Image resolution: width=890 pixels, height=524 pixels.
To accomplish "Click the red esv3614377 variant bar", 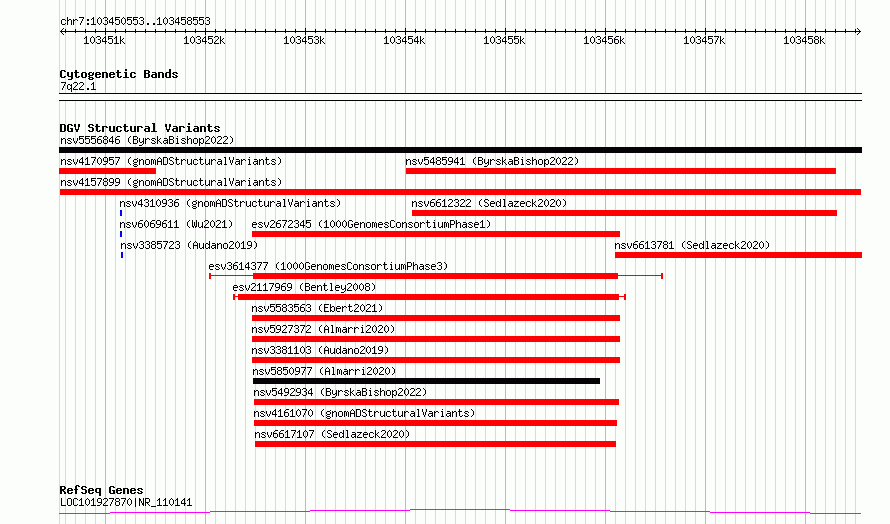I will click(x=435, y=276).
